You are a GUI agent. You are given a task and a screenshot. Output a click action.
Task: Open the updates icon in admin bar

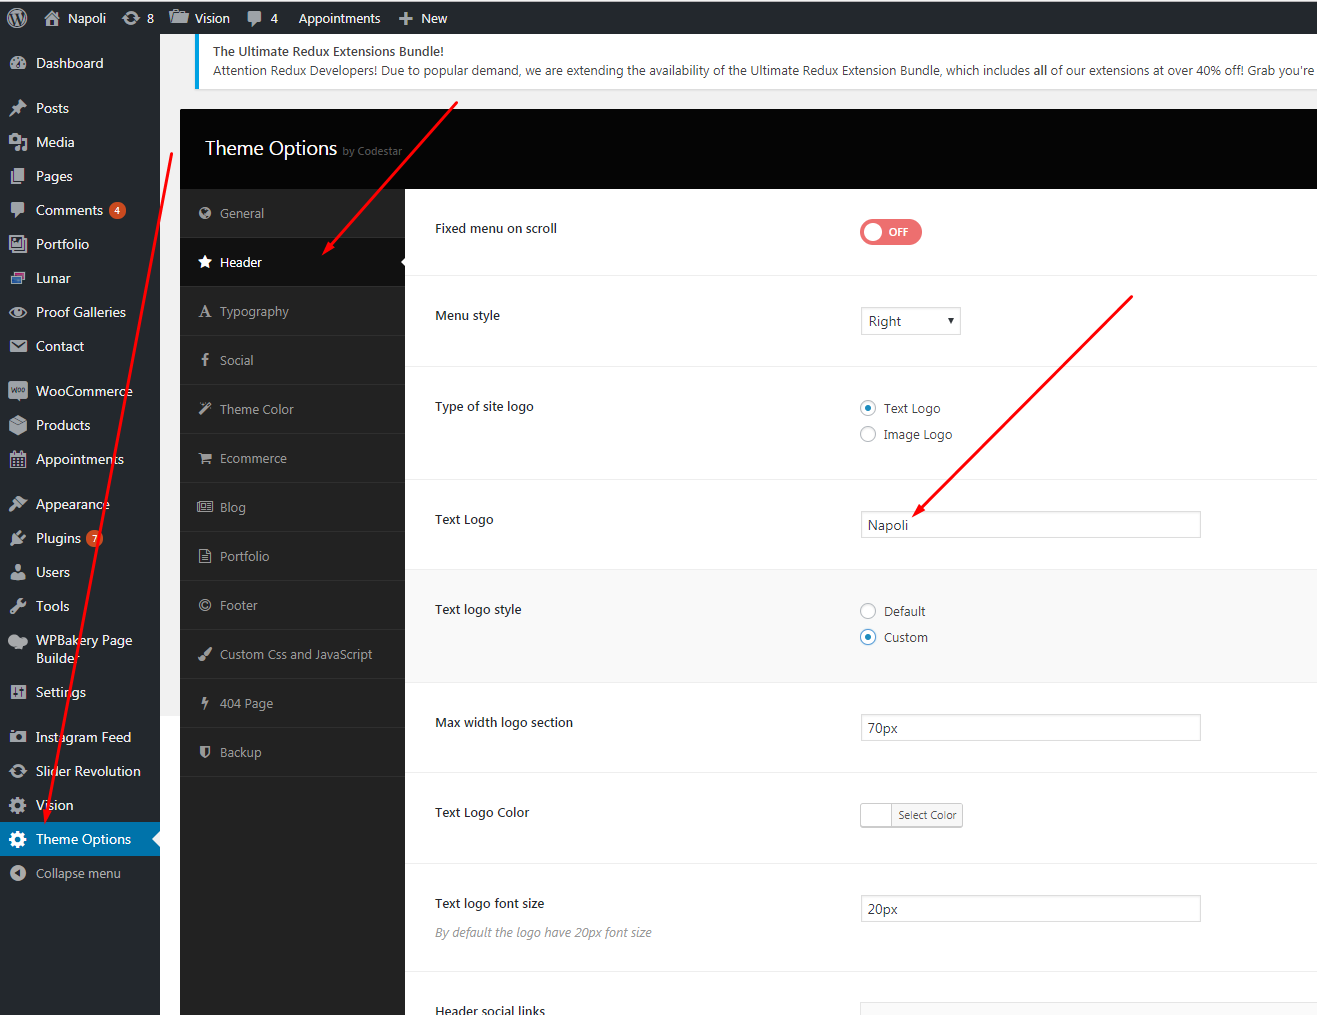coord(131,18)
